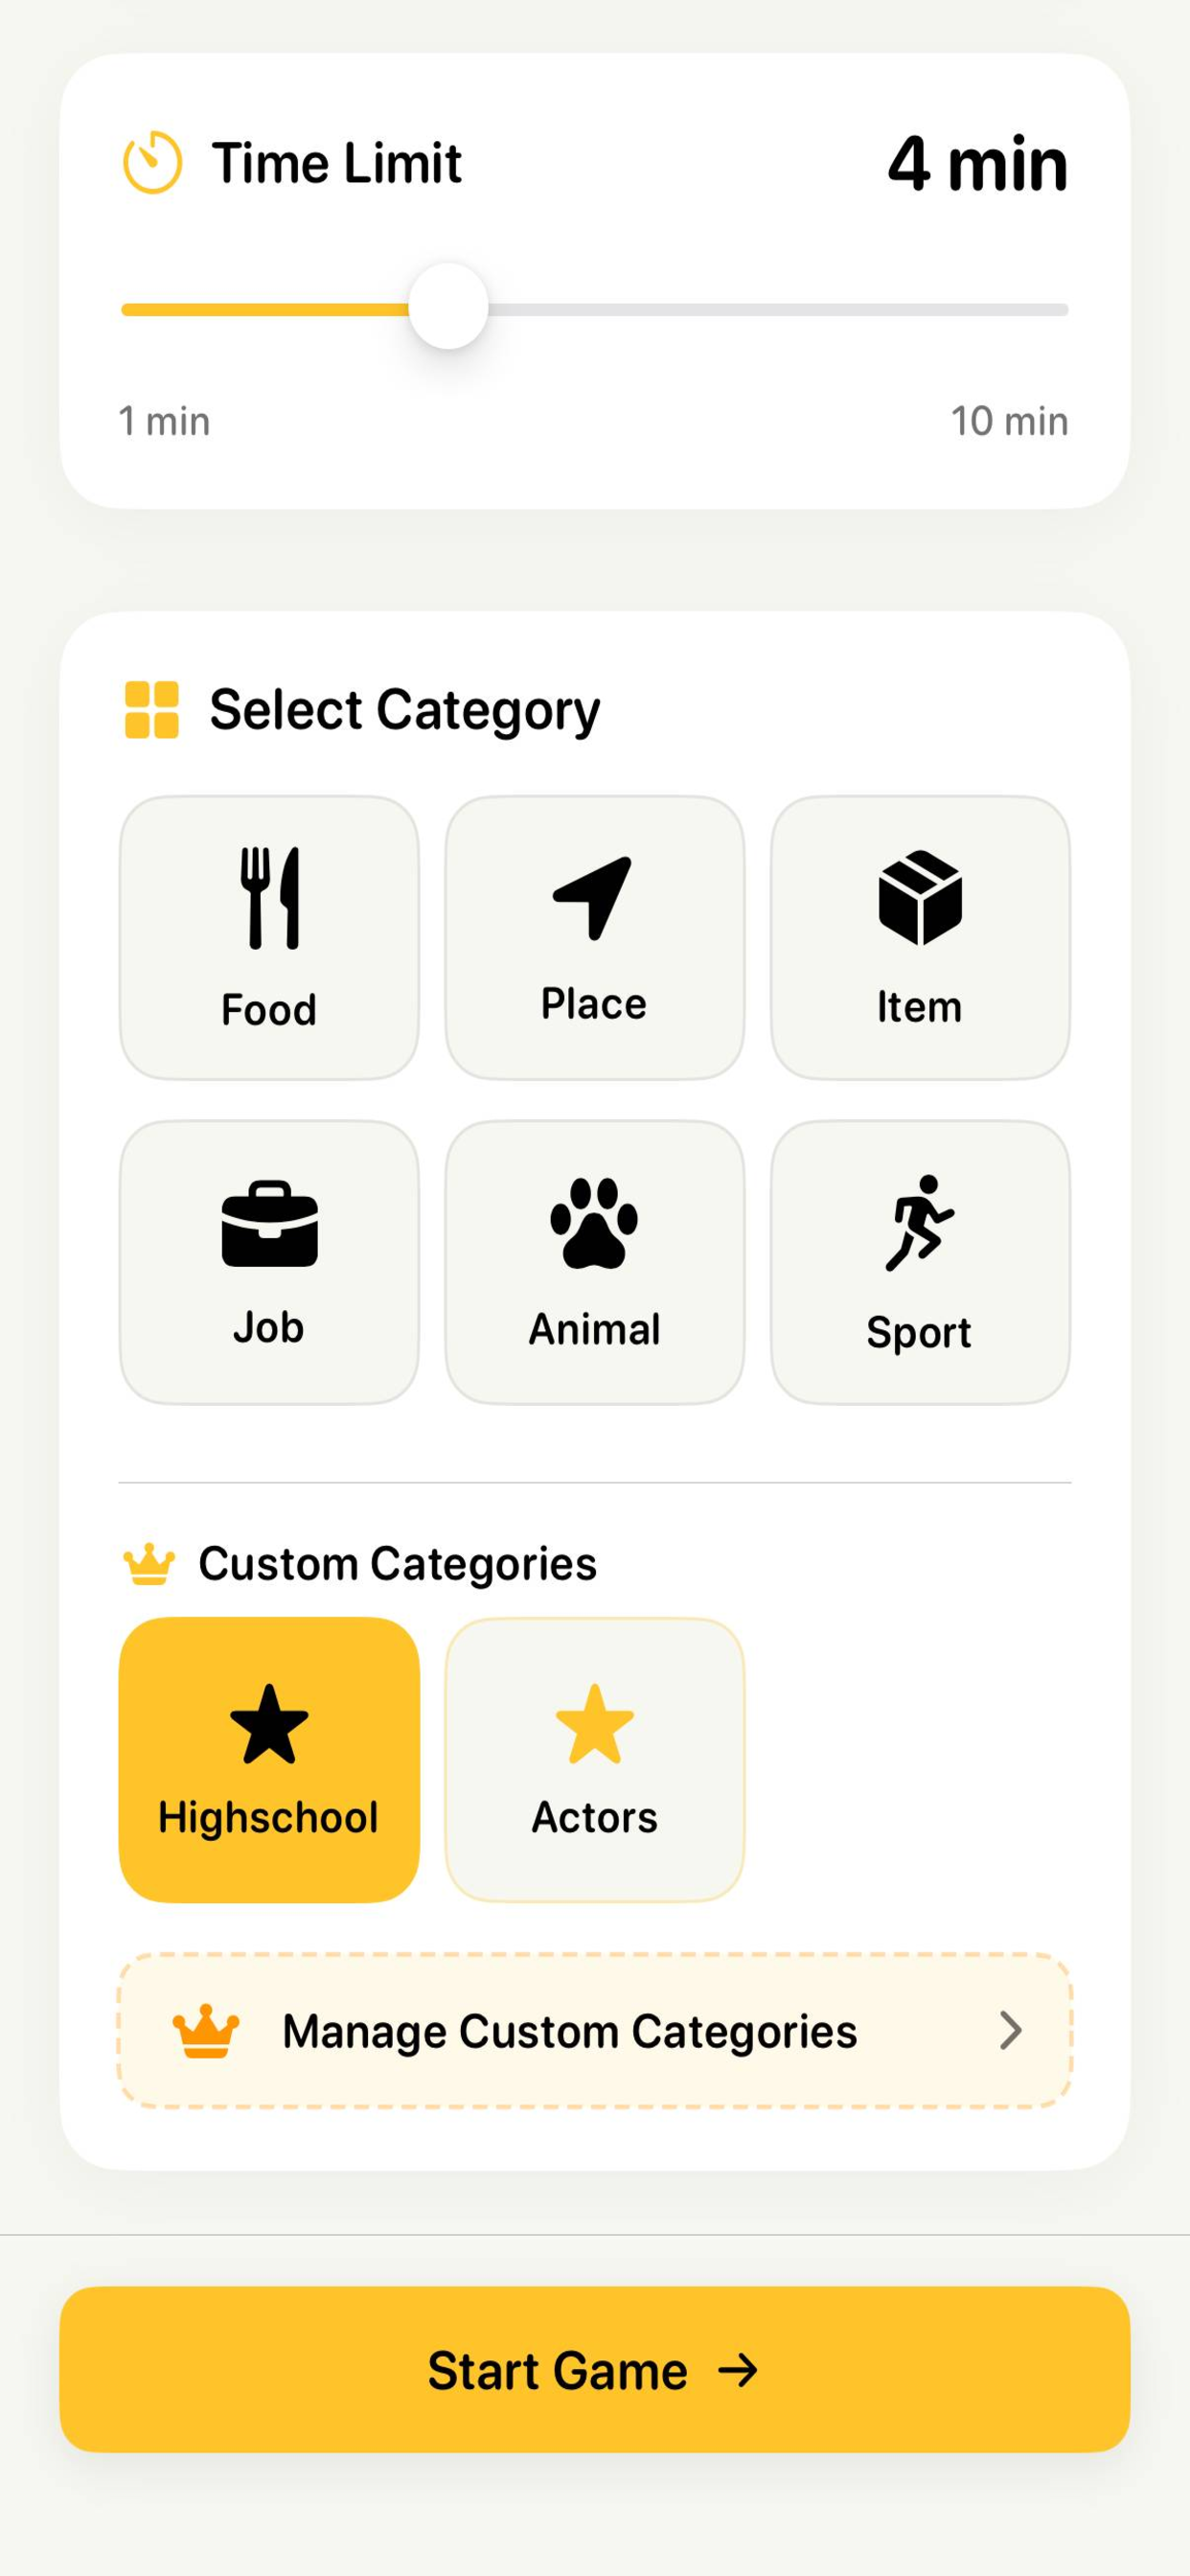The width and height of the screenshot is (1190, 2576).
Task: Deselect the Highschool custom category
Action: pyautogui.click(x=269, y=1760)
